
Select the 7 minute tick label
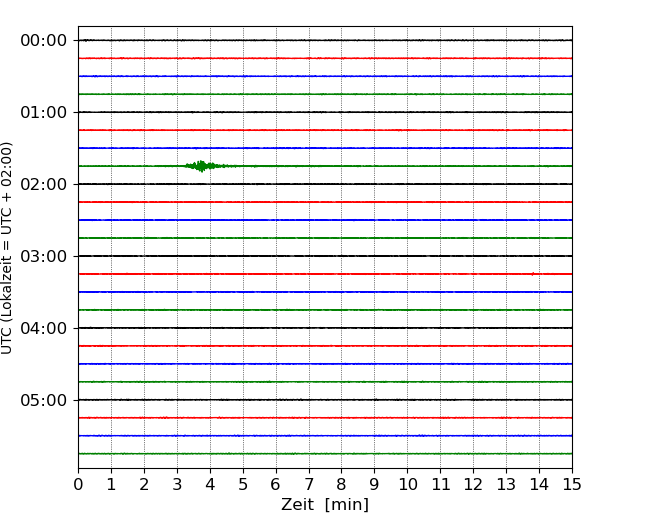click(x=309, y=485)
